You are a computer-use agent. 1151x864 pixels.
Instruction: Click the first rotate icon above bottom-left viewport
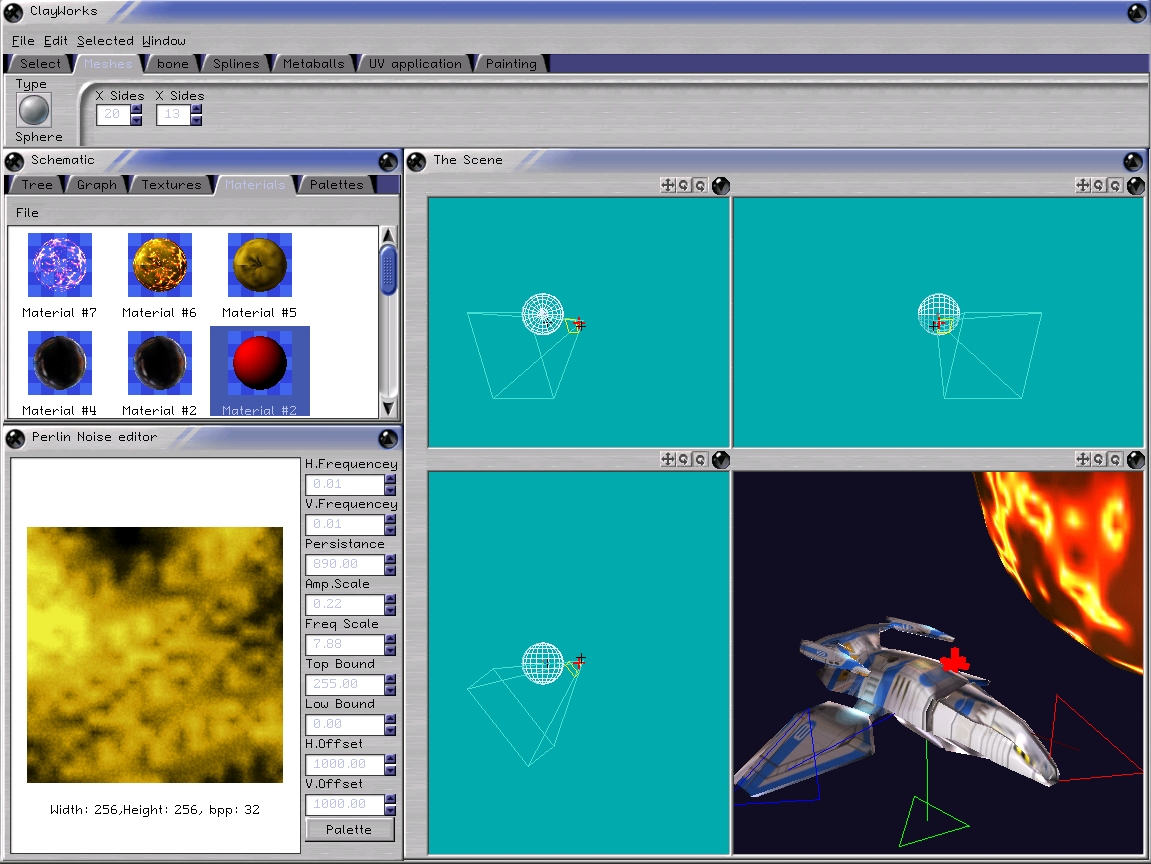point(684,459)
